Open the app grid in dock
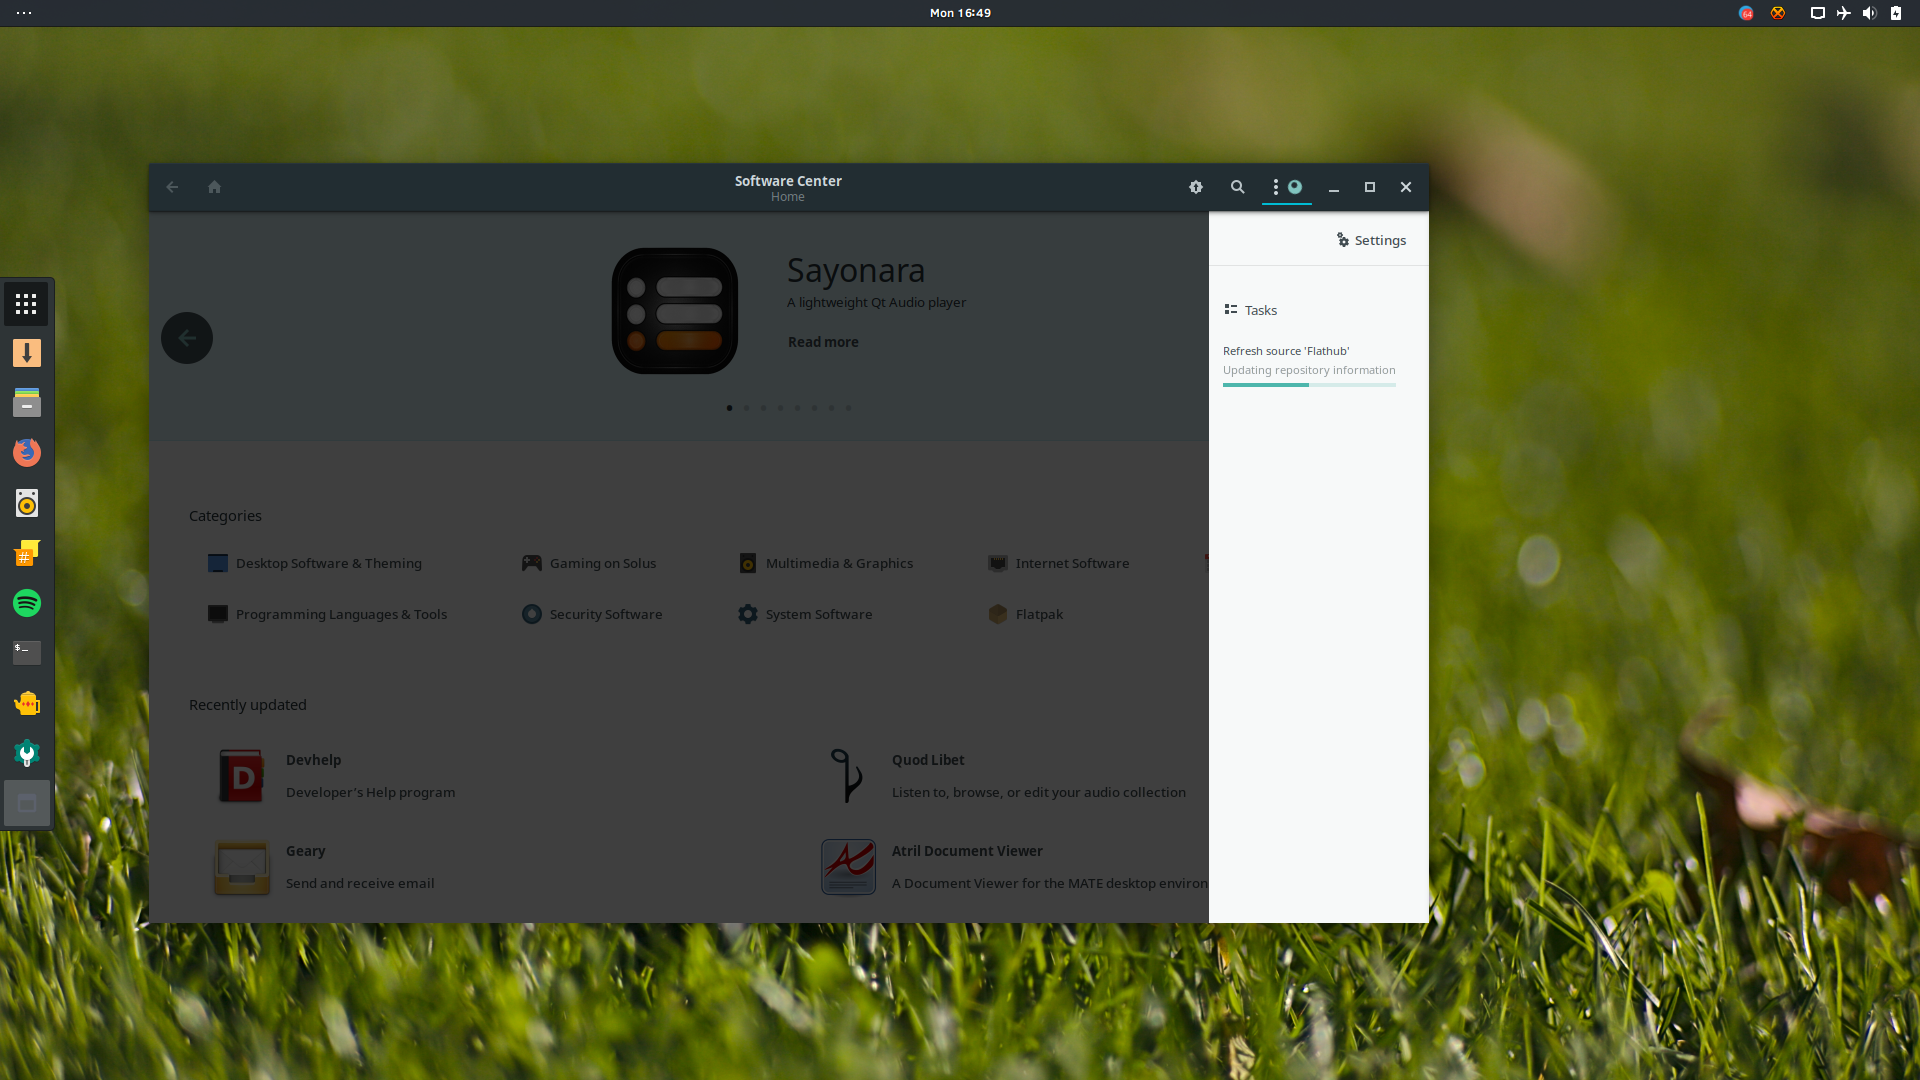Viewport: 1920px width, 1080px height. pyautogui.click(x=27, y=304)
